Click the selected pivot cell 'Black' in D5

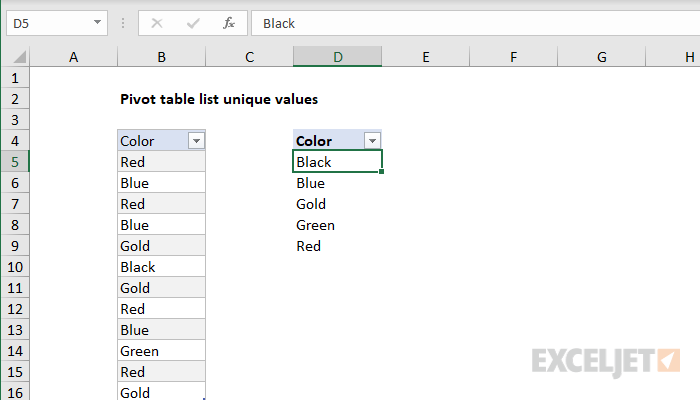[x=338, y=161]
